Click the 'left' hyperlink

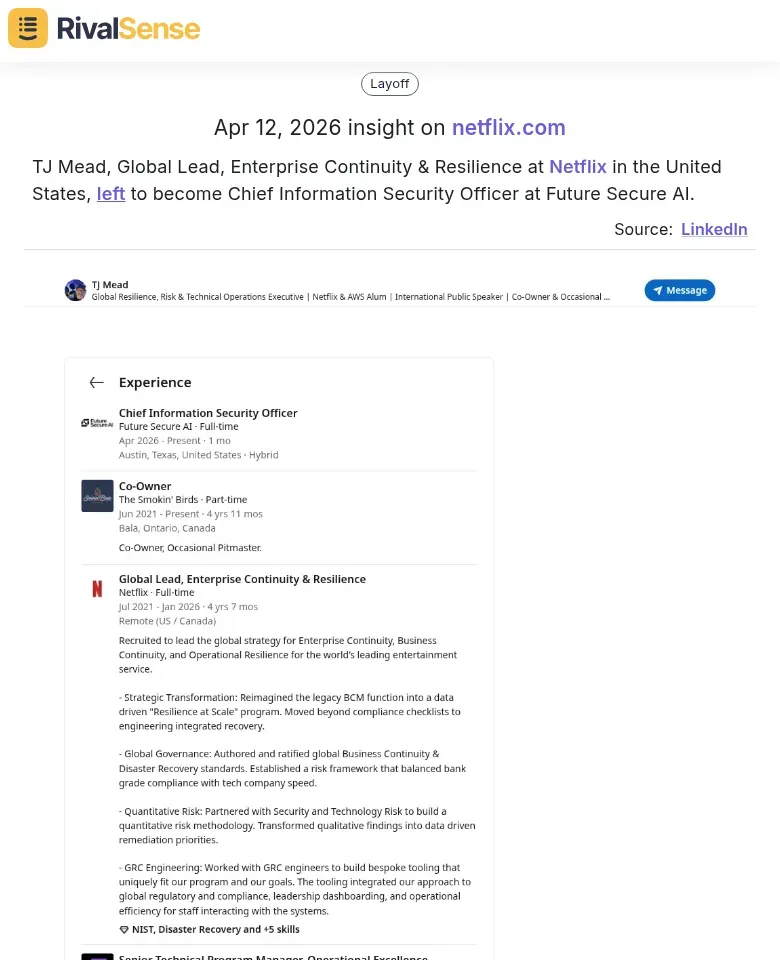click(111, 194)
